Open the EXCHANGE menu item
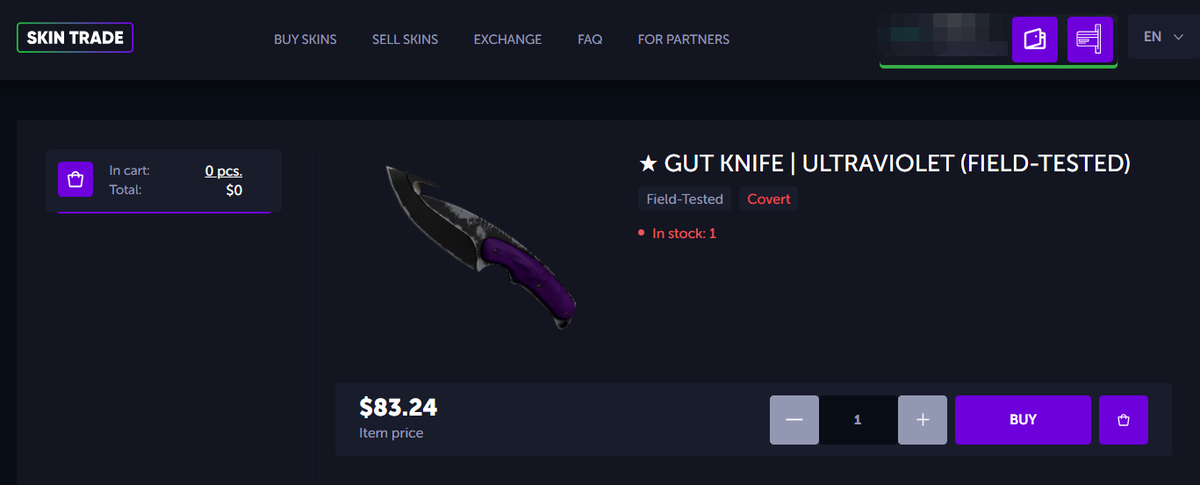1200x485 pixels. [508, 40]
